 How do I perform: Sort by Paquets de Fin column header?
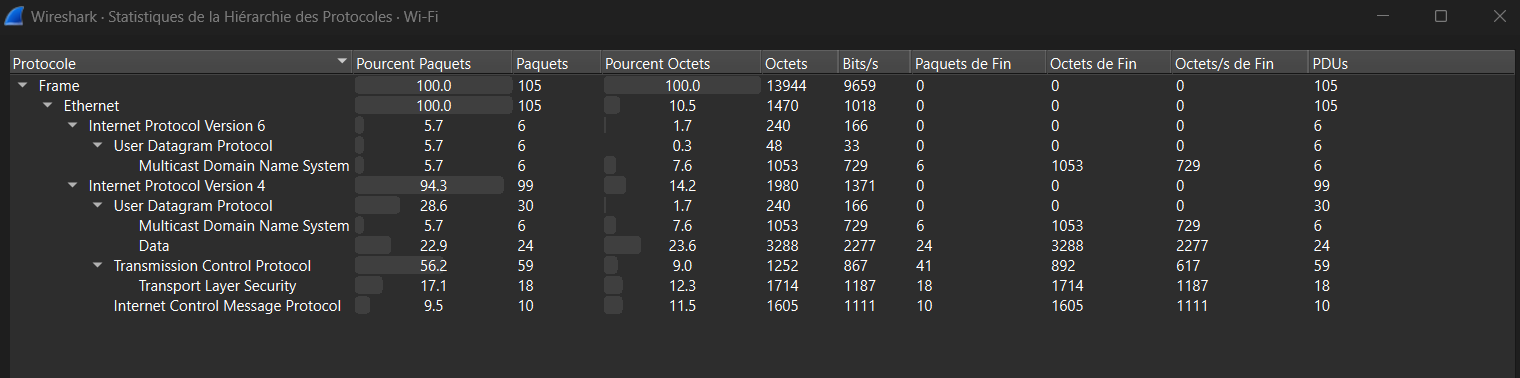point(978,63)
